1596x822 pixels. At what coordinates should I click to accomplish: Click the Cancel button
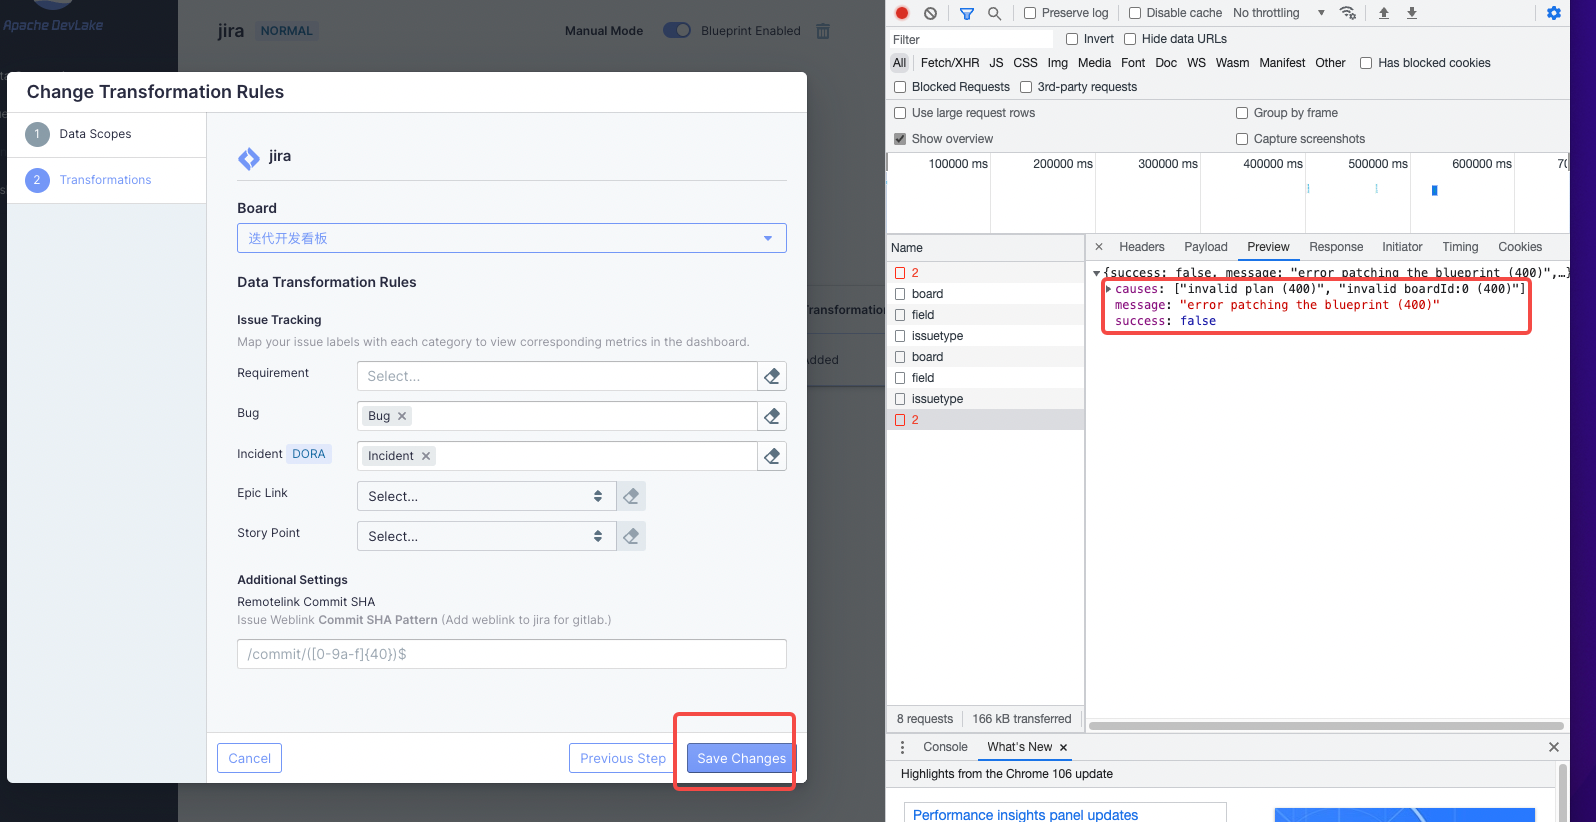pyautogui.click(x=249, y=758)
